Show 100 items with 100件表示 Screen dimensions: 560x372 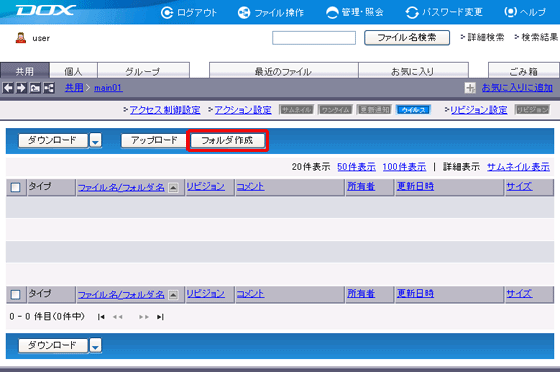pos(404,167)
